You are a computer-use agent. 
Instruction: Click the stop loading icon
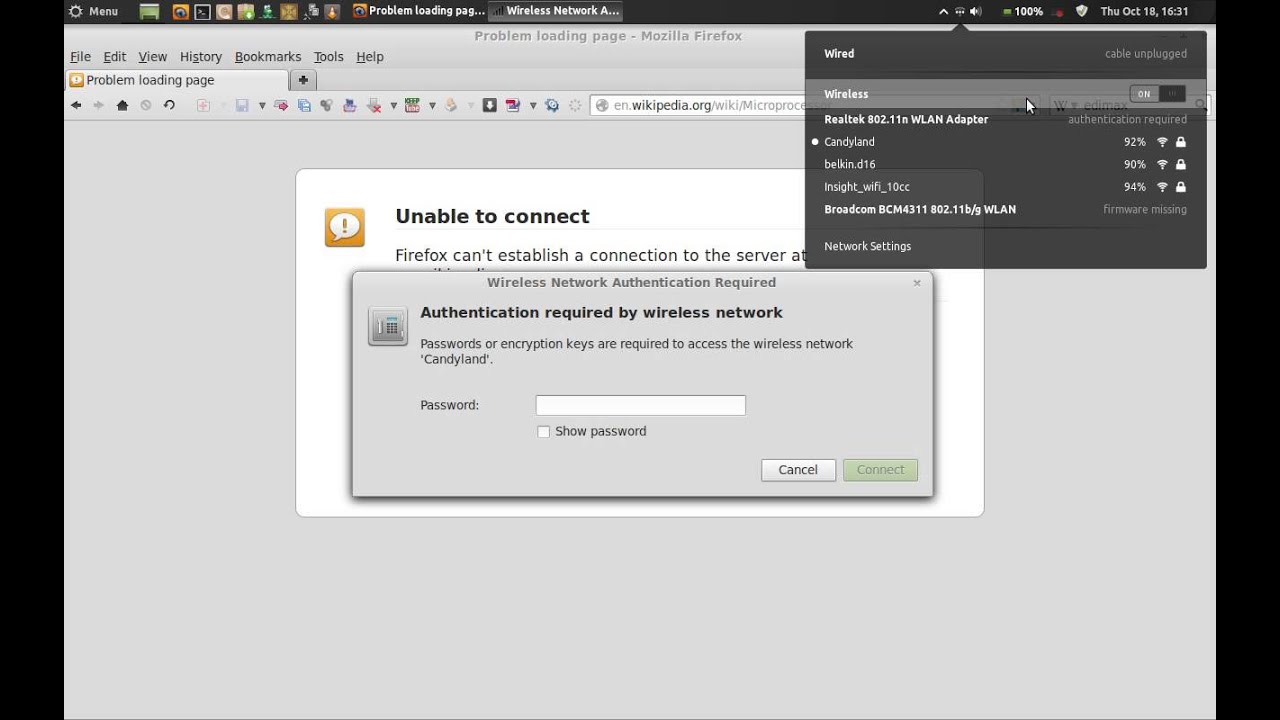[x=145, y=105]
